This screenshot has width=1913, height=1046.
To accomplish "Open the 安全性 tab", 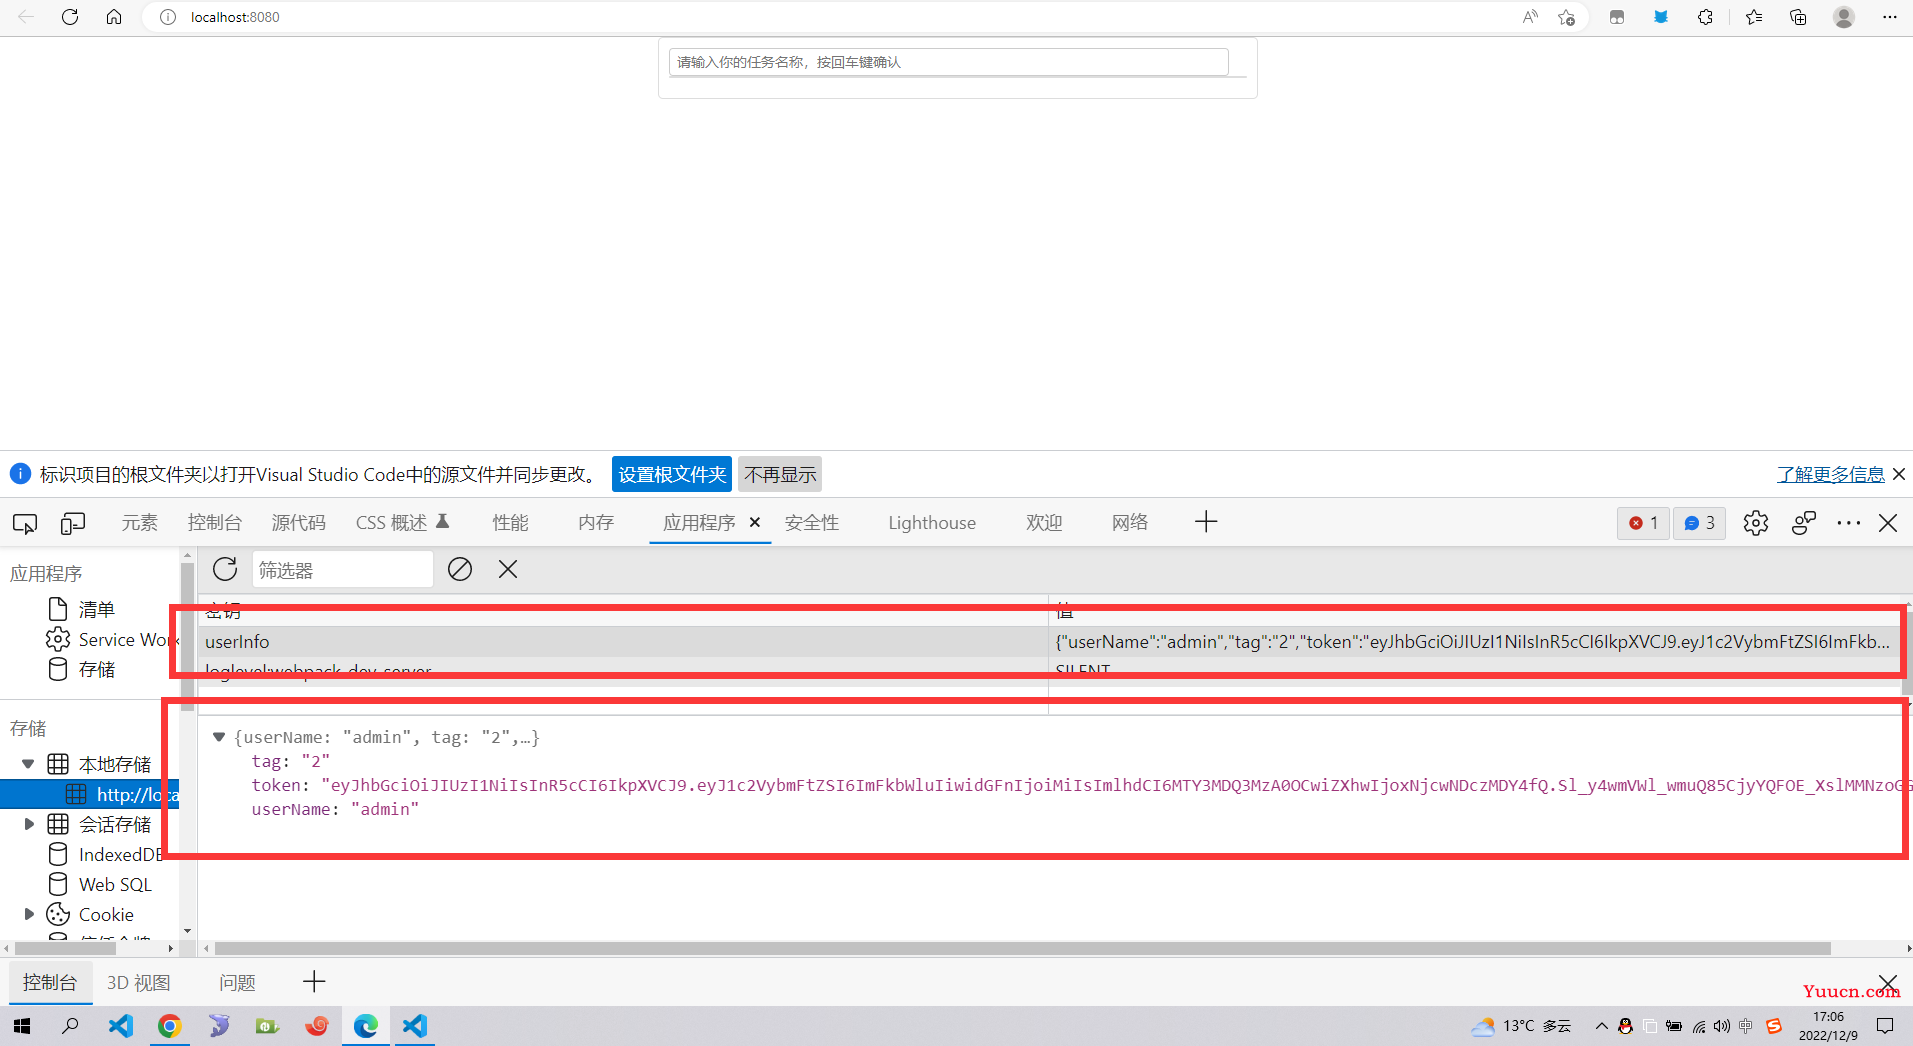I will click(x=812, y=523).
